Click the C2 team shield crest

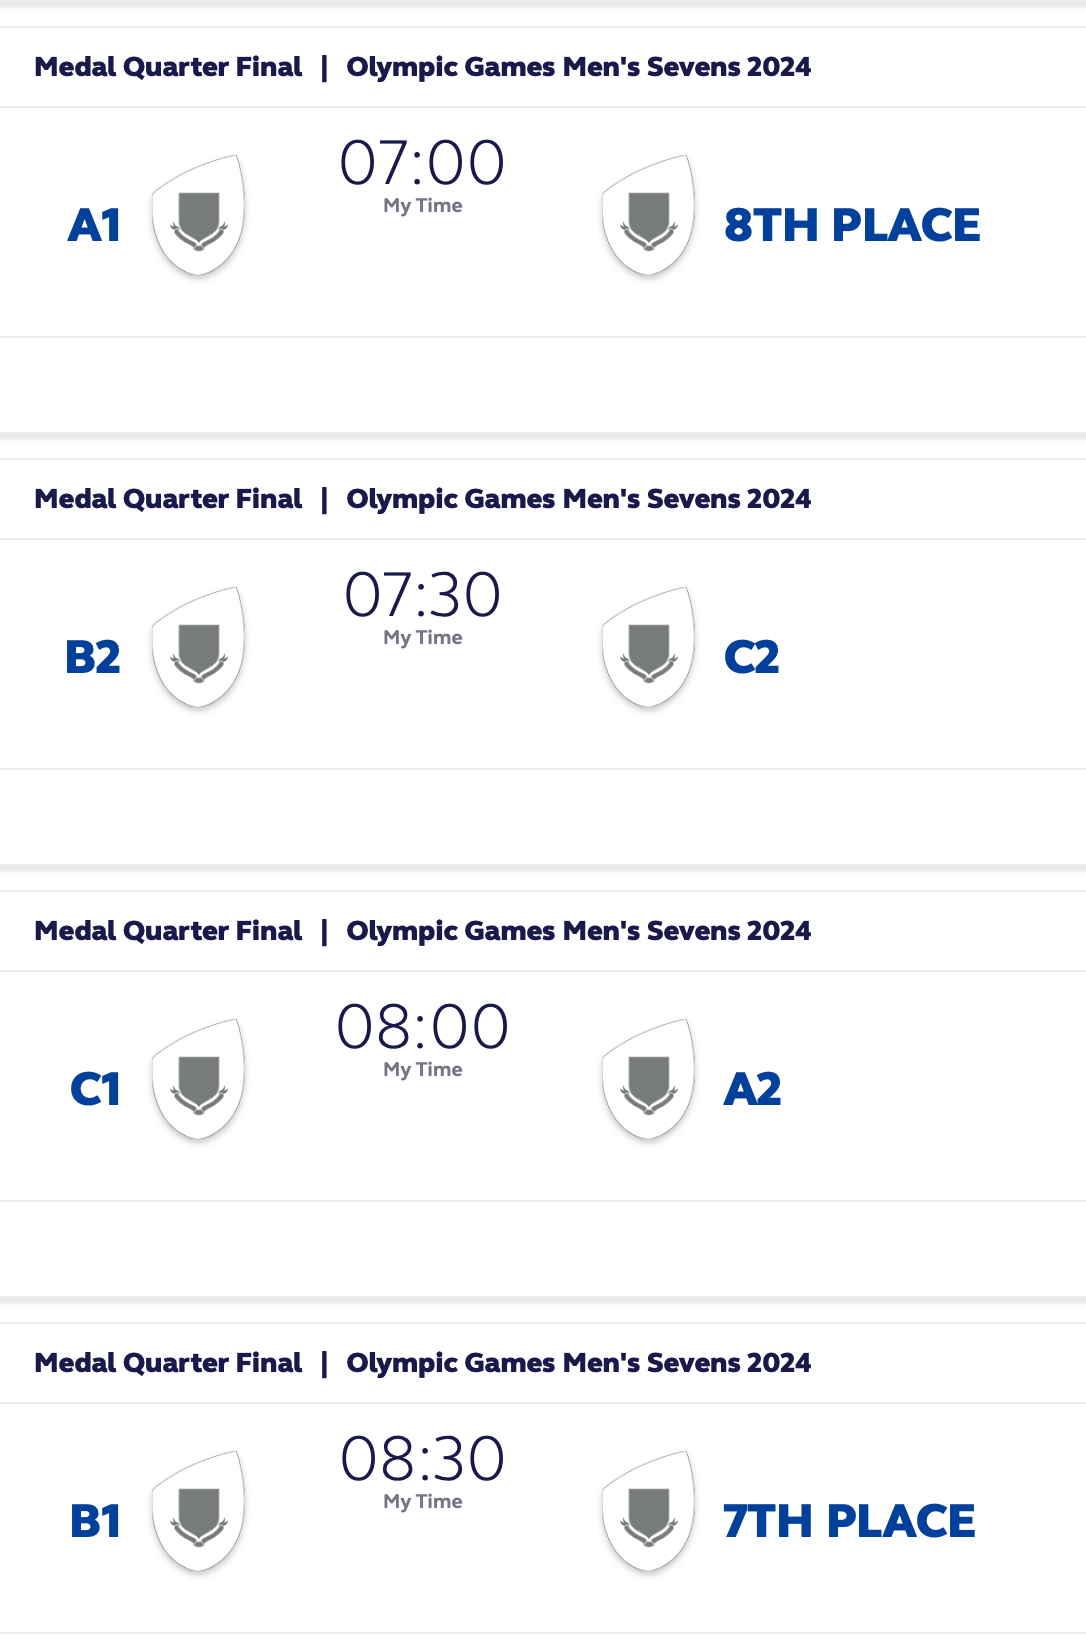pos(648,647)
